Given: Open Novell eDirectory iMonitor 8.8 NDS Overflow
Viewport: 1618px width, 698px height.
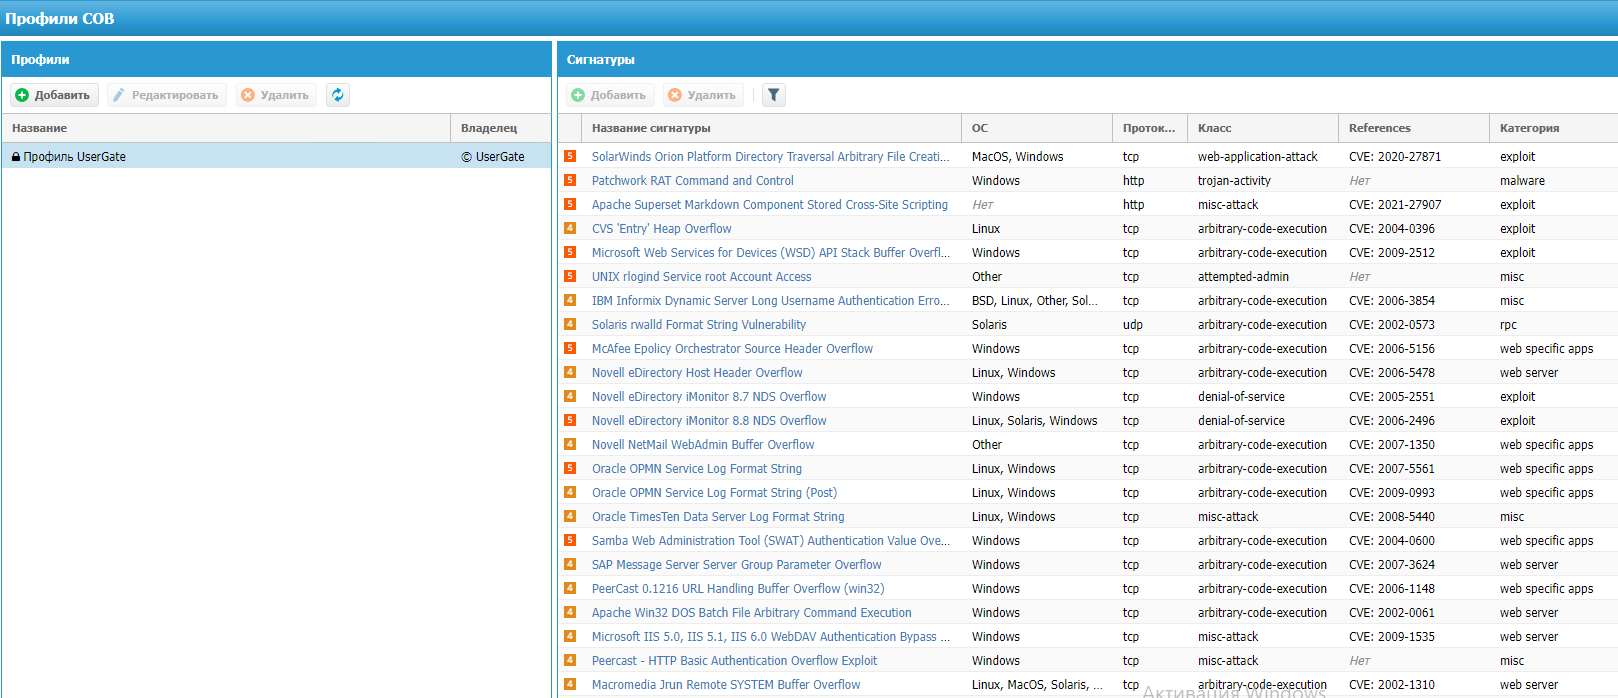Looking at the screenshot, I should (709, 420).
